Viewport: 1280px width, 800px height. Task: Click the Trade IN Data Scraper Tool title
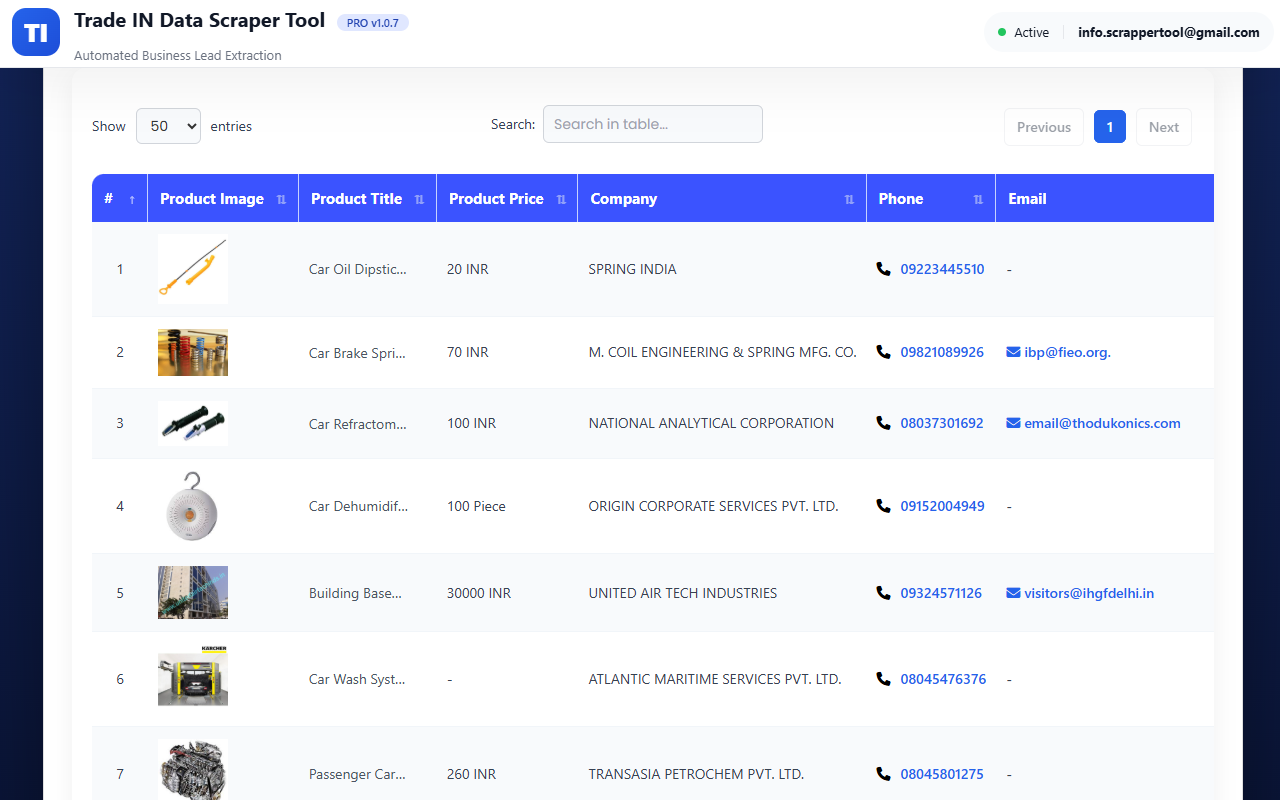pyautogui.click(x=200, y=20)
